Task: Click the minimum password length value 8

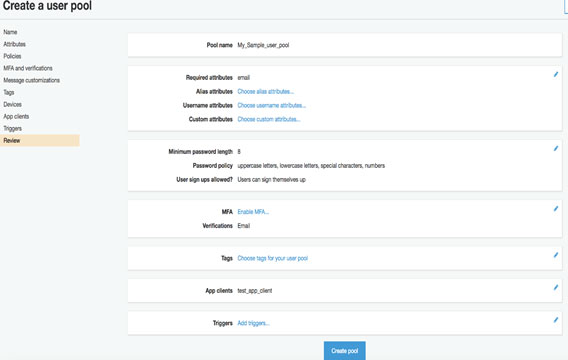Action: point(239,152)
